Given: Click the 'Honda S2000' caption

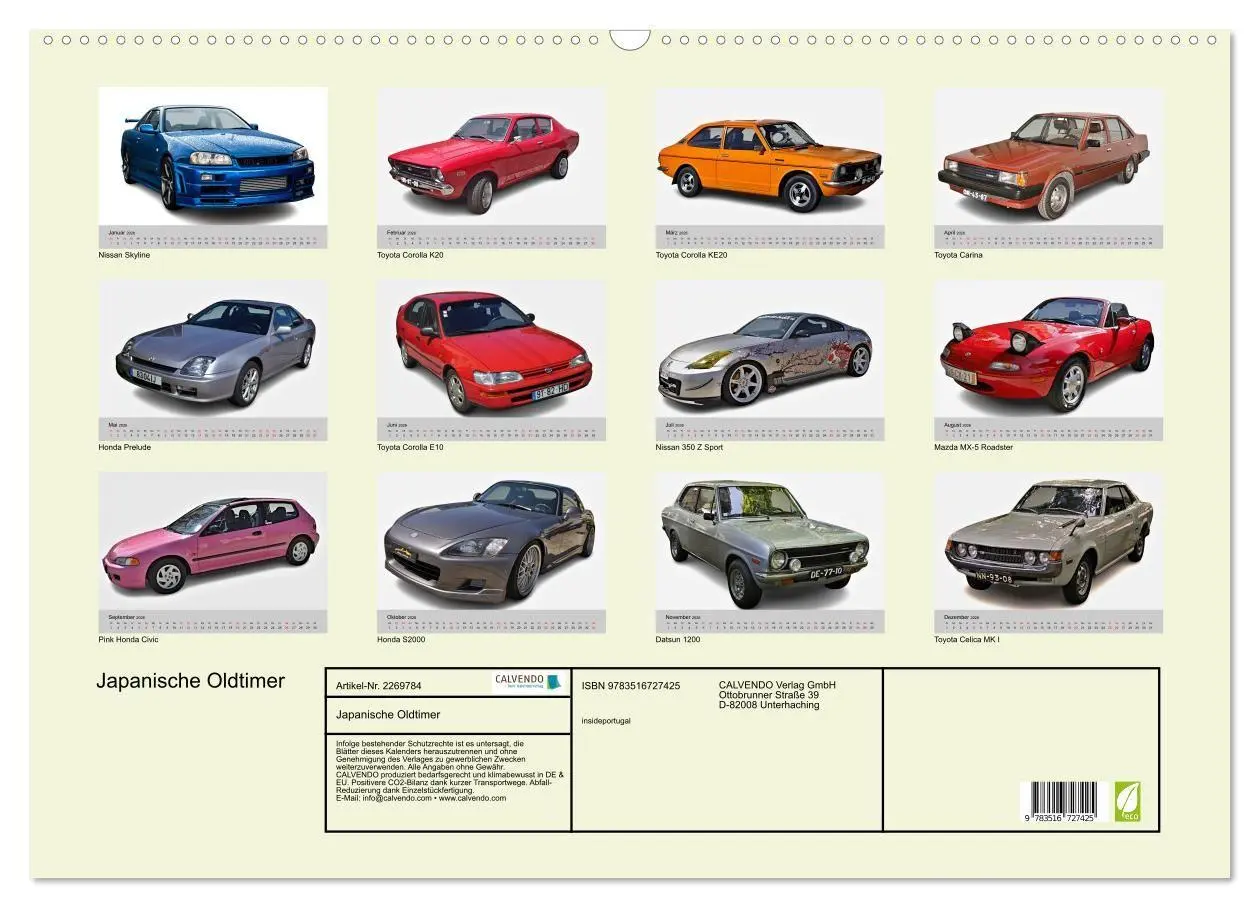Looking at the screenshot, I should 401,639.
